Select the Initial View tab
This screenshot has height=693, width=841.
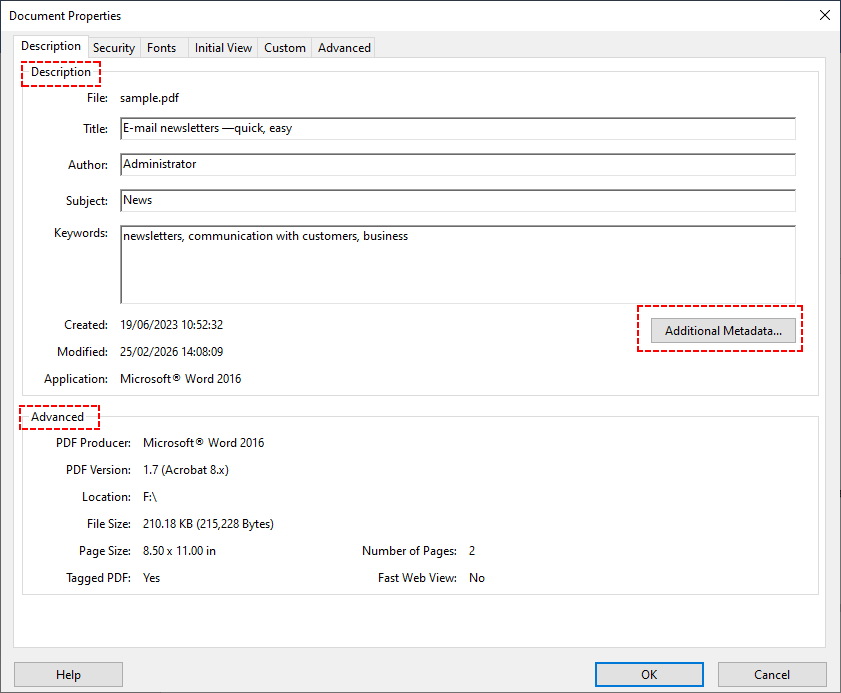[x=222, y=47]
